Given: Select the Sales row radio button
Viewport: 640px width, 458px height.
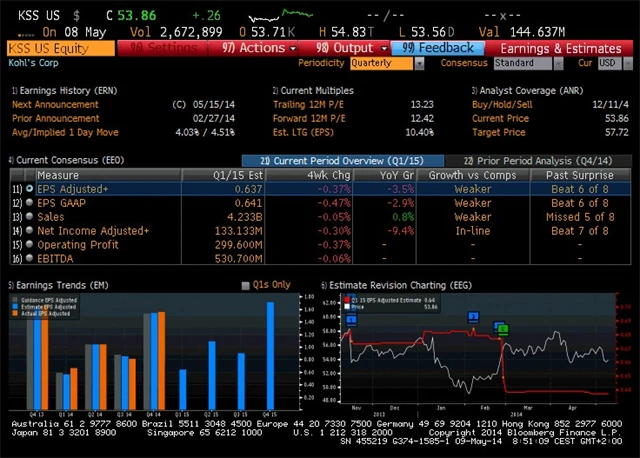Looking at the screenshot, I should (x=29, y=216).
